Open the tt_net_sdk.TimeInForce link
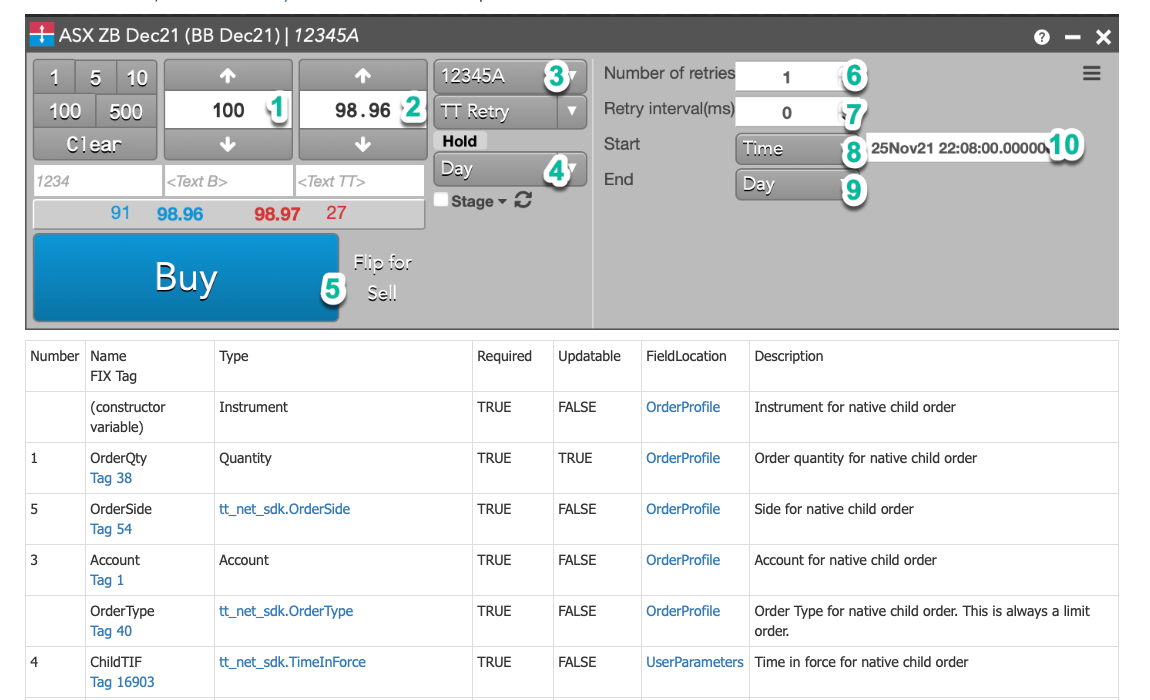The image size is (1150, 700). pos(292,662)
